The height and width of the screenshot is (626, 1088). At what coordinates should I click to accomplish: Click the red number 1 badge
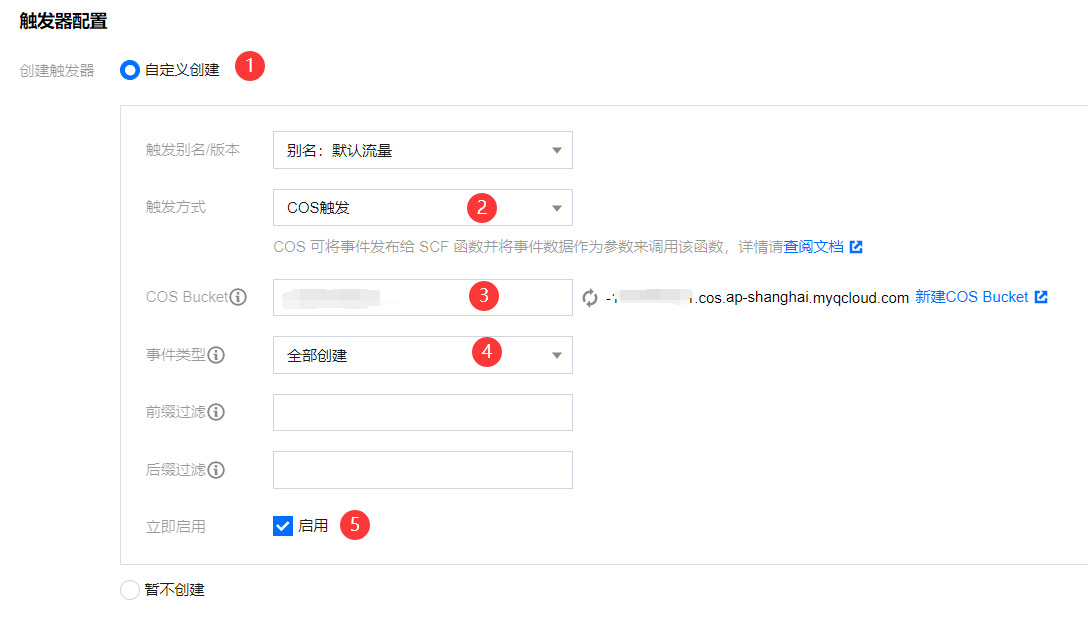pyautogui.click(x=250, y=67)
